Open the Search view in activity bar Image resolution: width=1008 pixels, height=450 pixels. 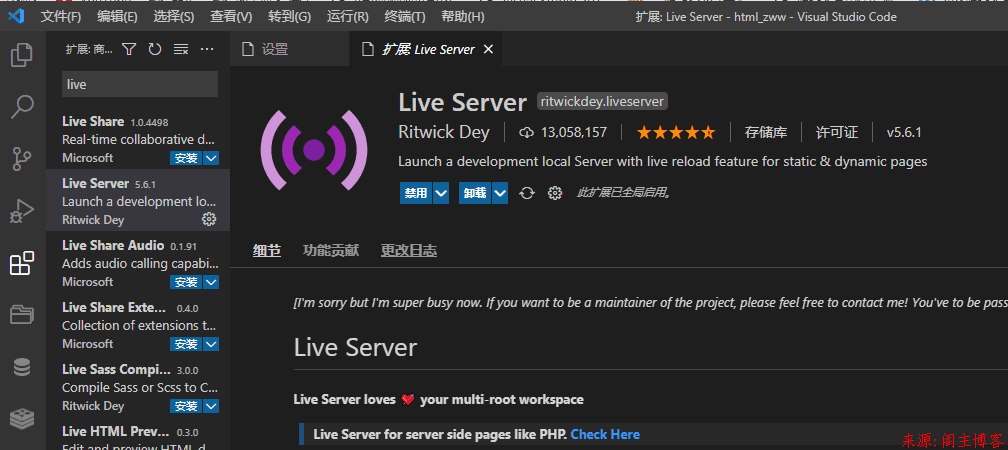[22, 107]
